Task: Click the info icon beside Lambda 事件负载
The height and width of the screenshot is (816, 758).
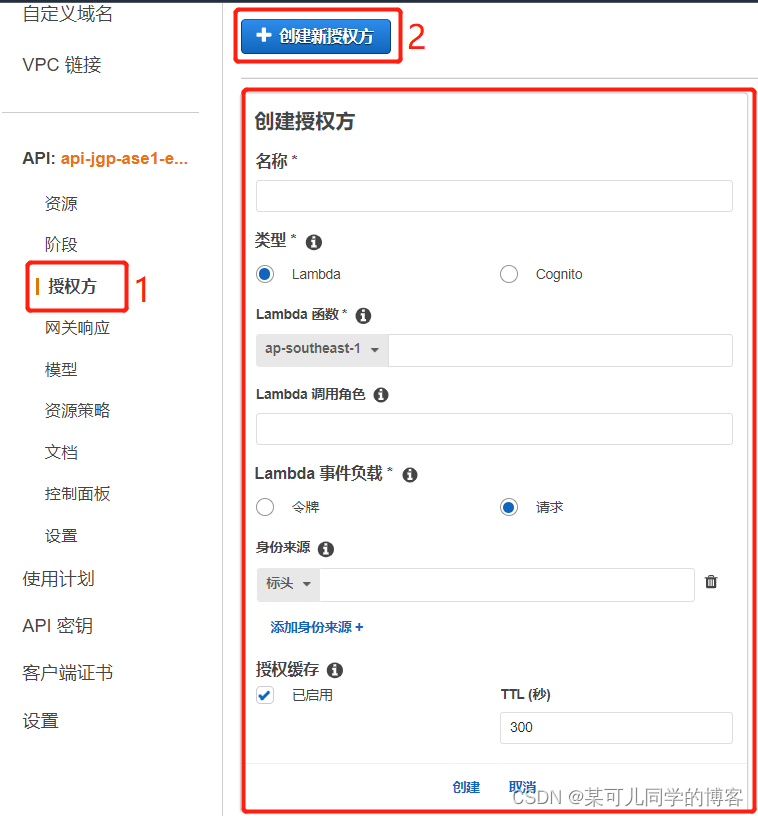Action: click(410, 475)
